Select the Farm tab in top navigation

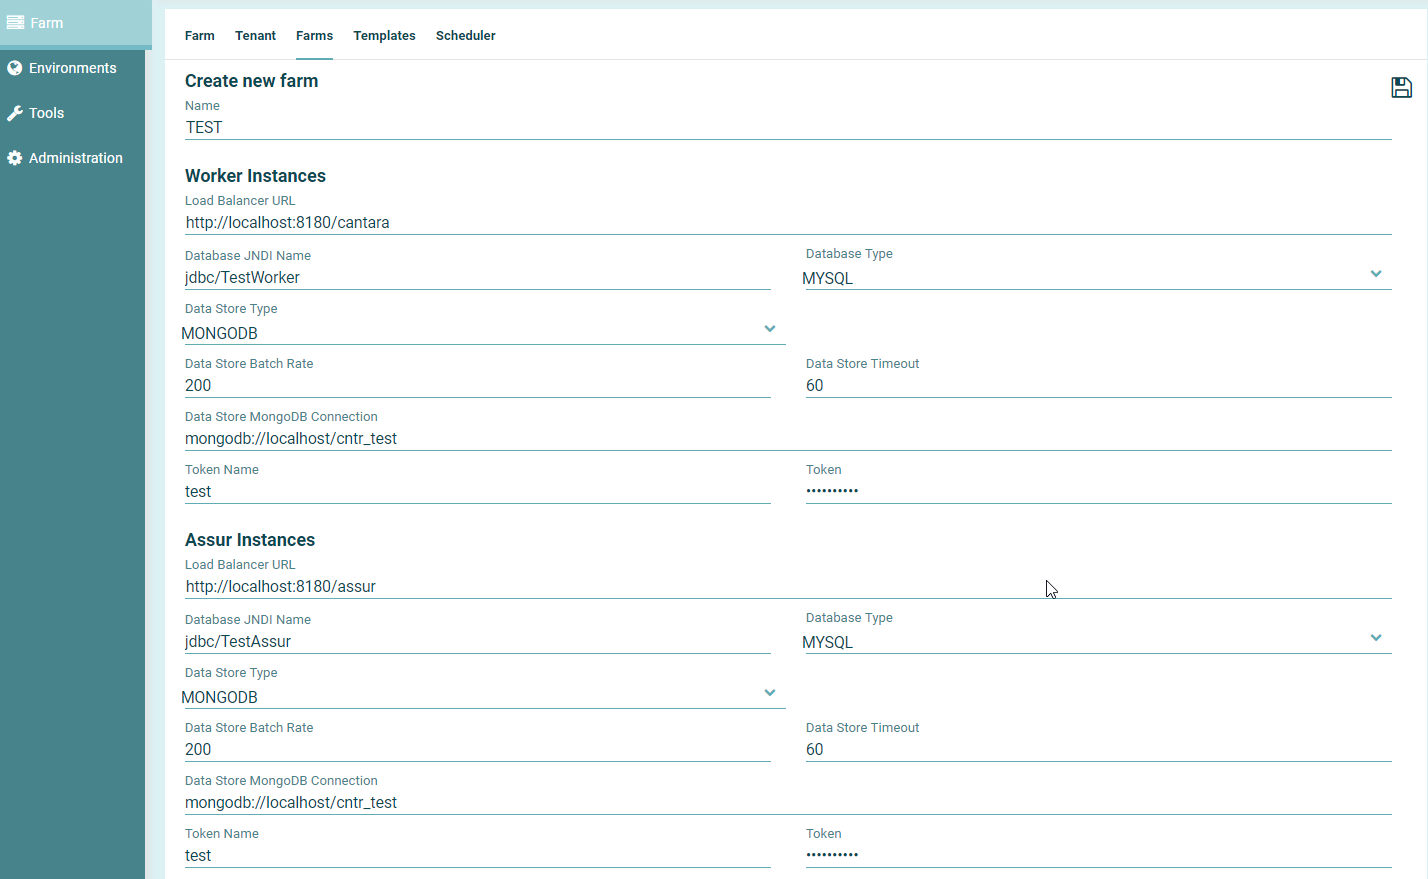click(200, 35)
